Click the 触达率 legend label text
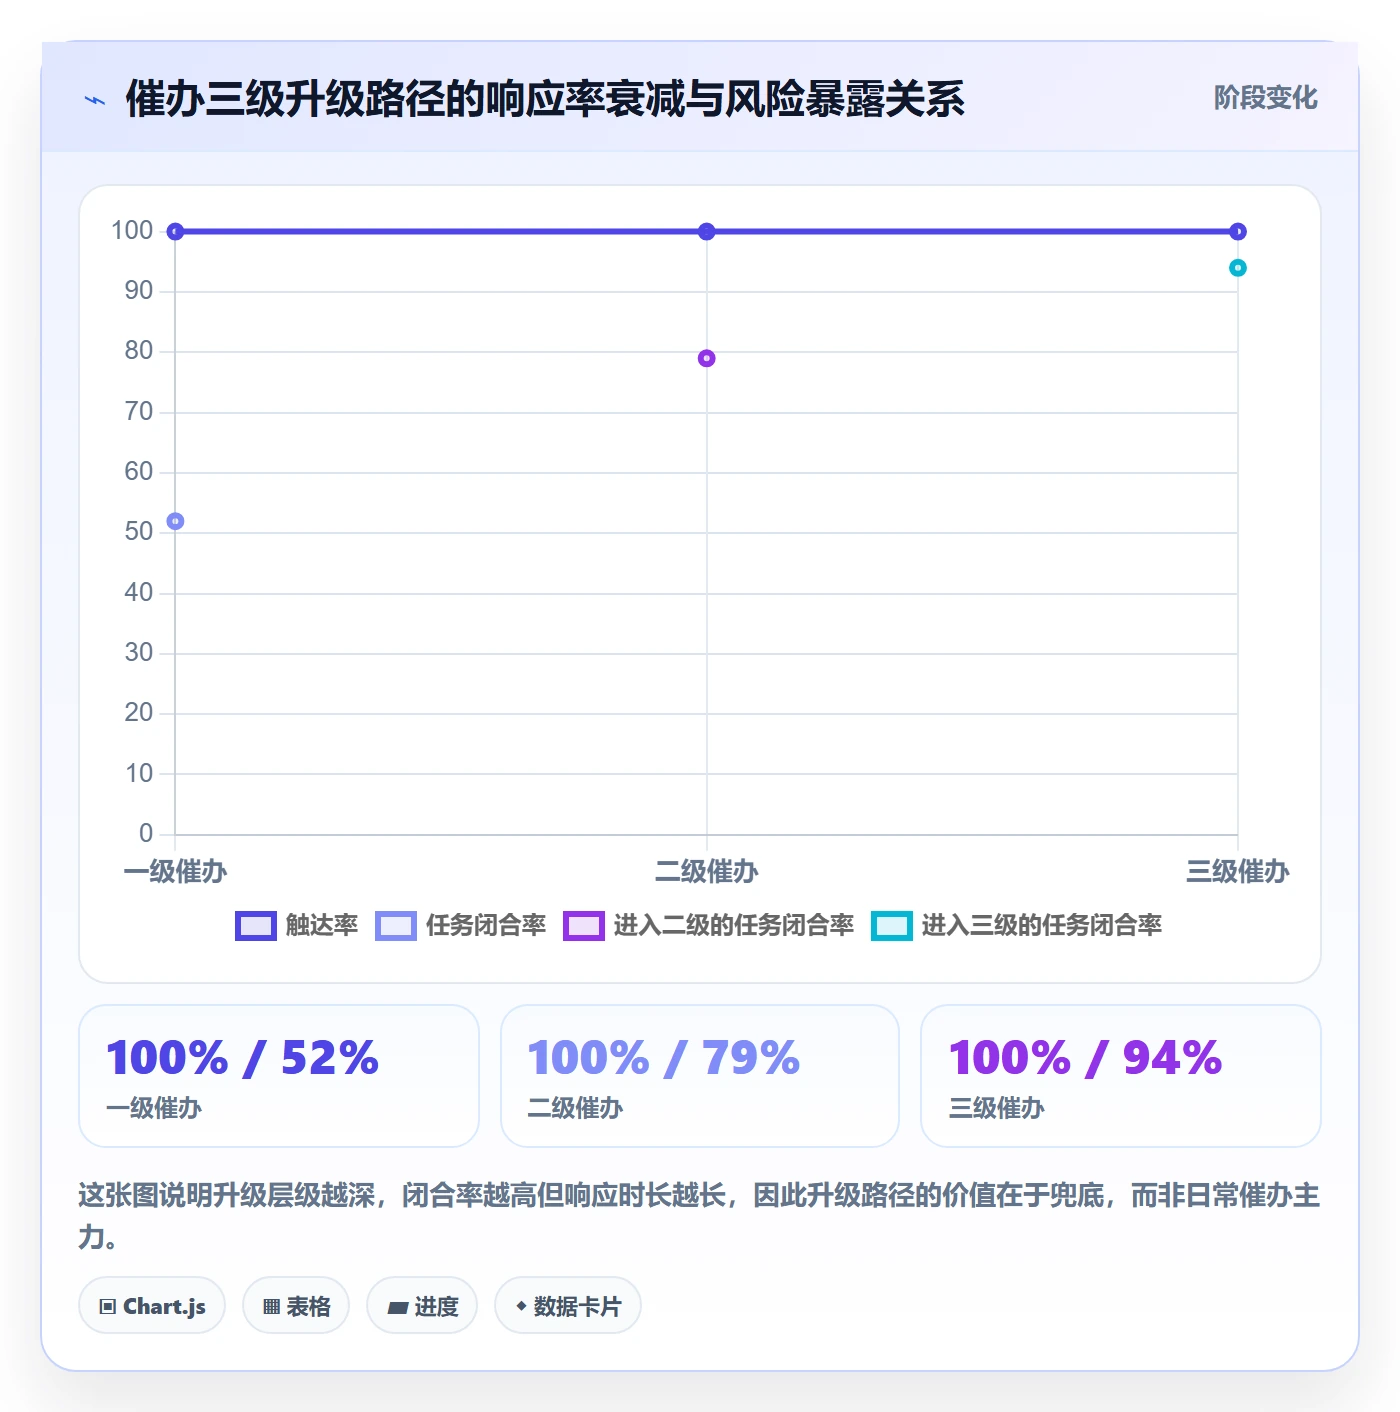1400x1412 pixels. tap(322, 926)
